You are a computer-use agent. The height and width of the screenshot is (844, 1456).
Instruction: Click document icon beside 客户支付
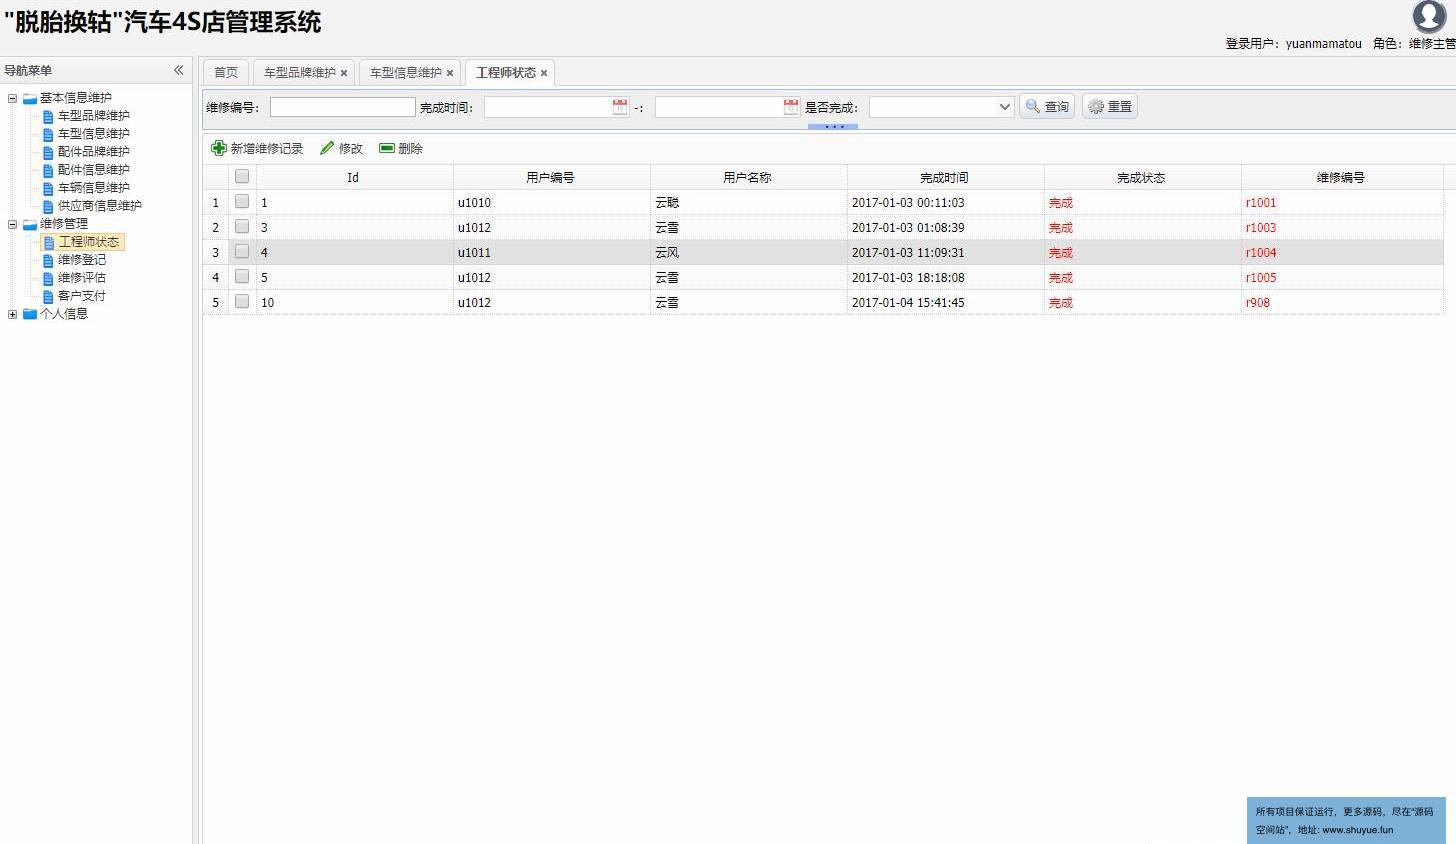[48, 296]
